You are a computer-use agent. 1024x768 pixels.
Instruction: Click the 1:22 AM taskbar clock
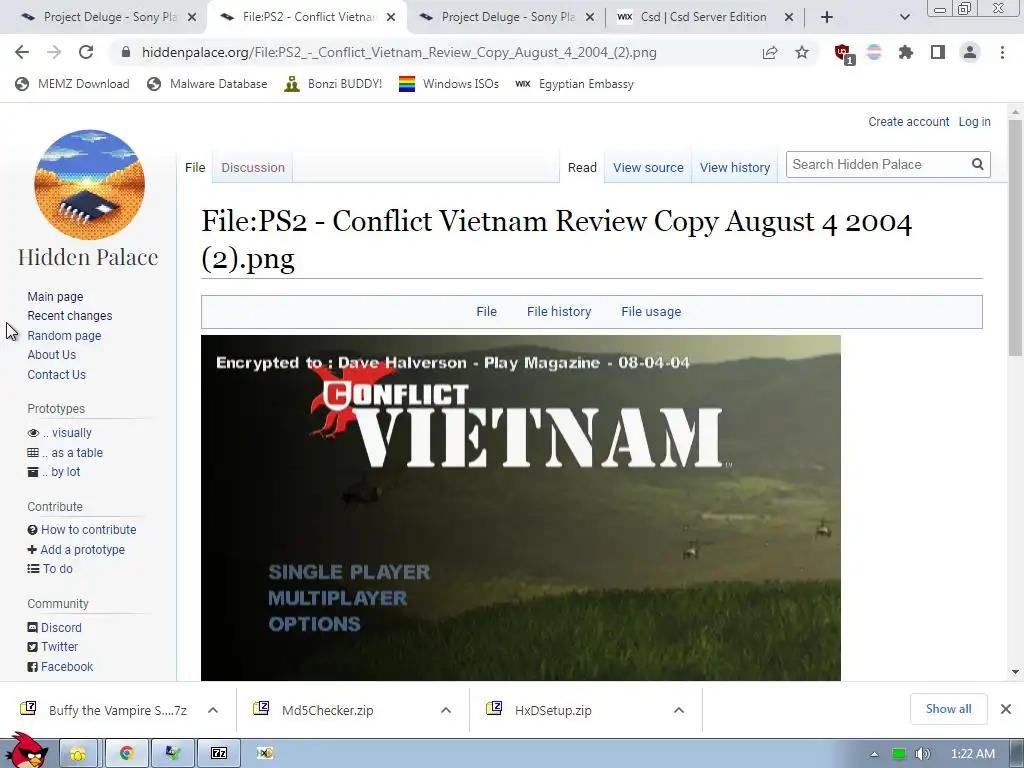click(x=972, y=754)
